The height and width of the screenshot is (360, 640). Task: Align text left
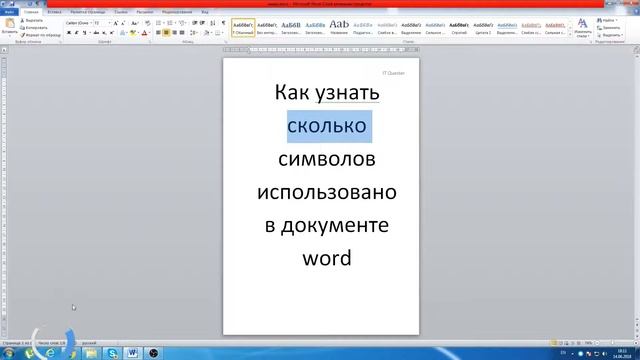pyautogui.click(x=158, y=33)
